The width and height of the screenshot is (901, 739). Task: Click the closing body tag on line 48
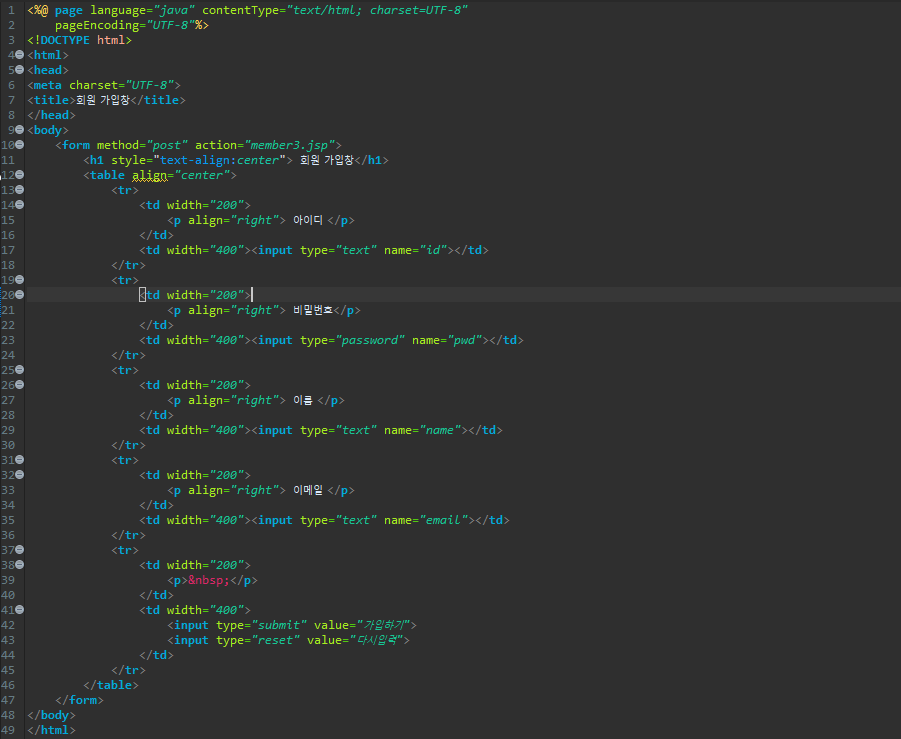pos(51,715)
